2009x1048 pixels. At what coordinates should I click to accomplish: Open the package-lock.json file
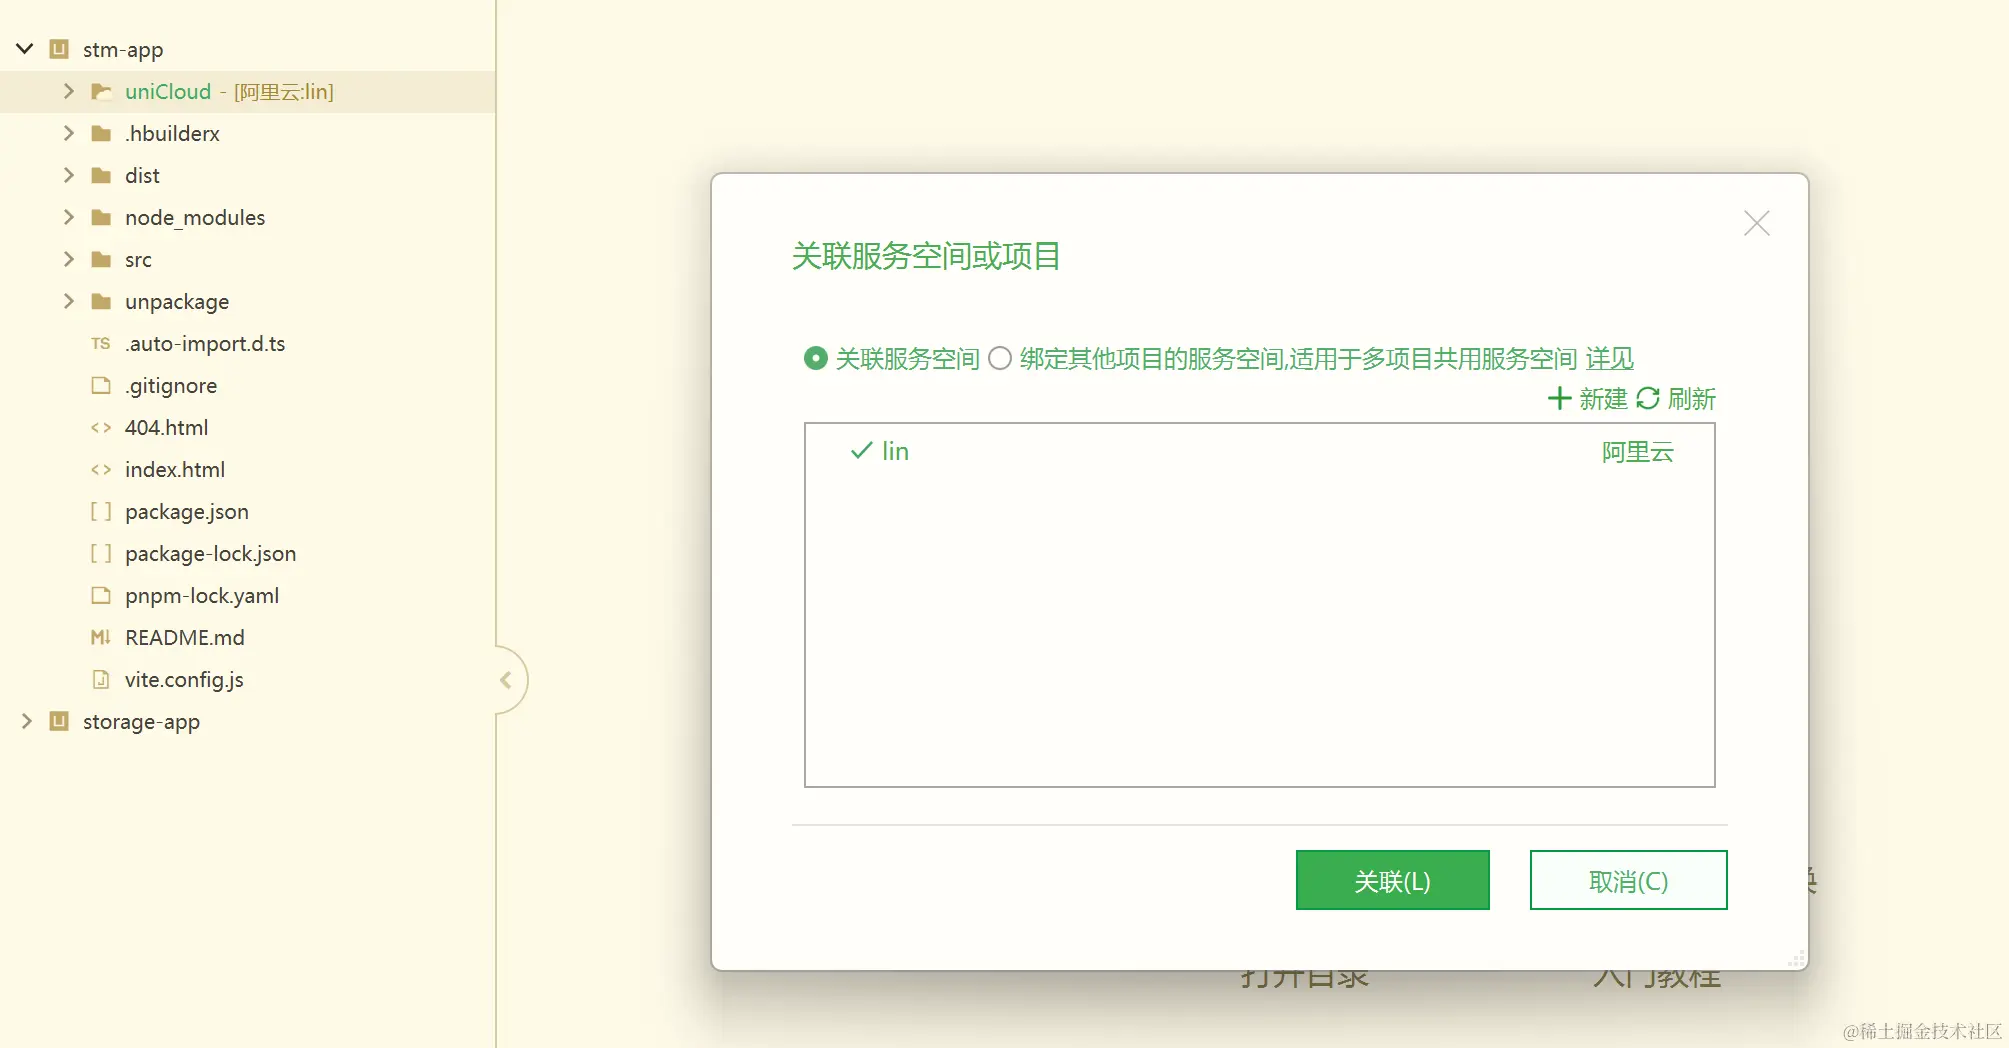[x=210, y=553]
